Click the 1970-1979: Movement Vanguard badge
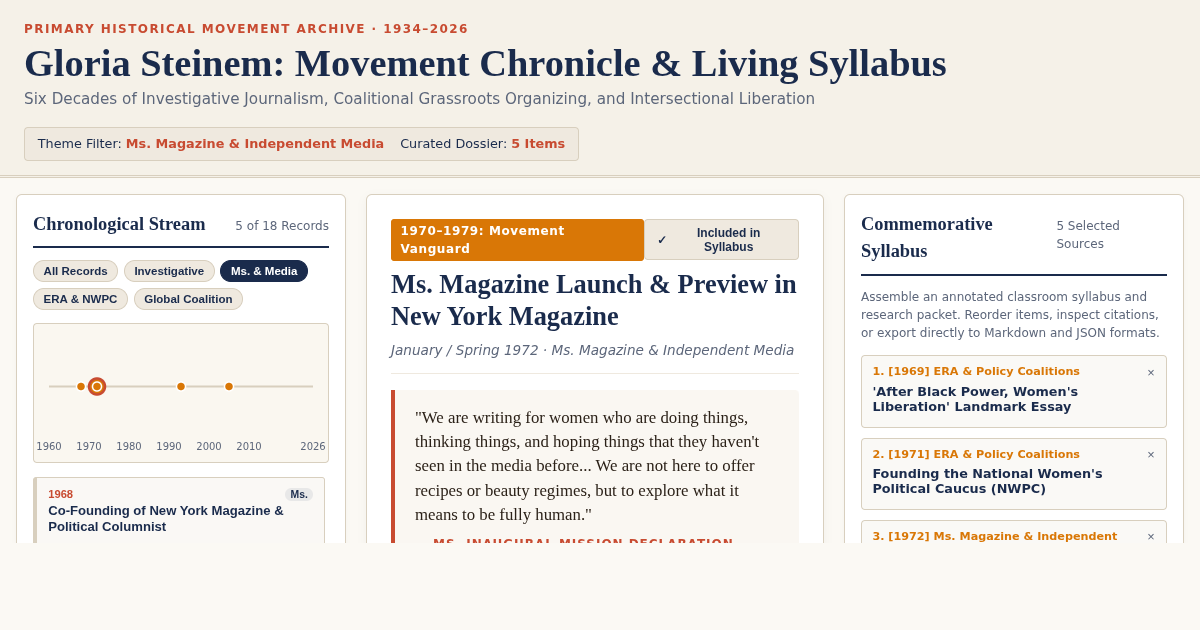Image resolution: width=1200 pixels, height=630 pixels. point(517,240)
